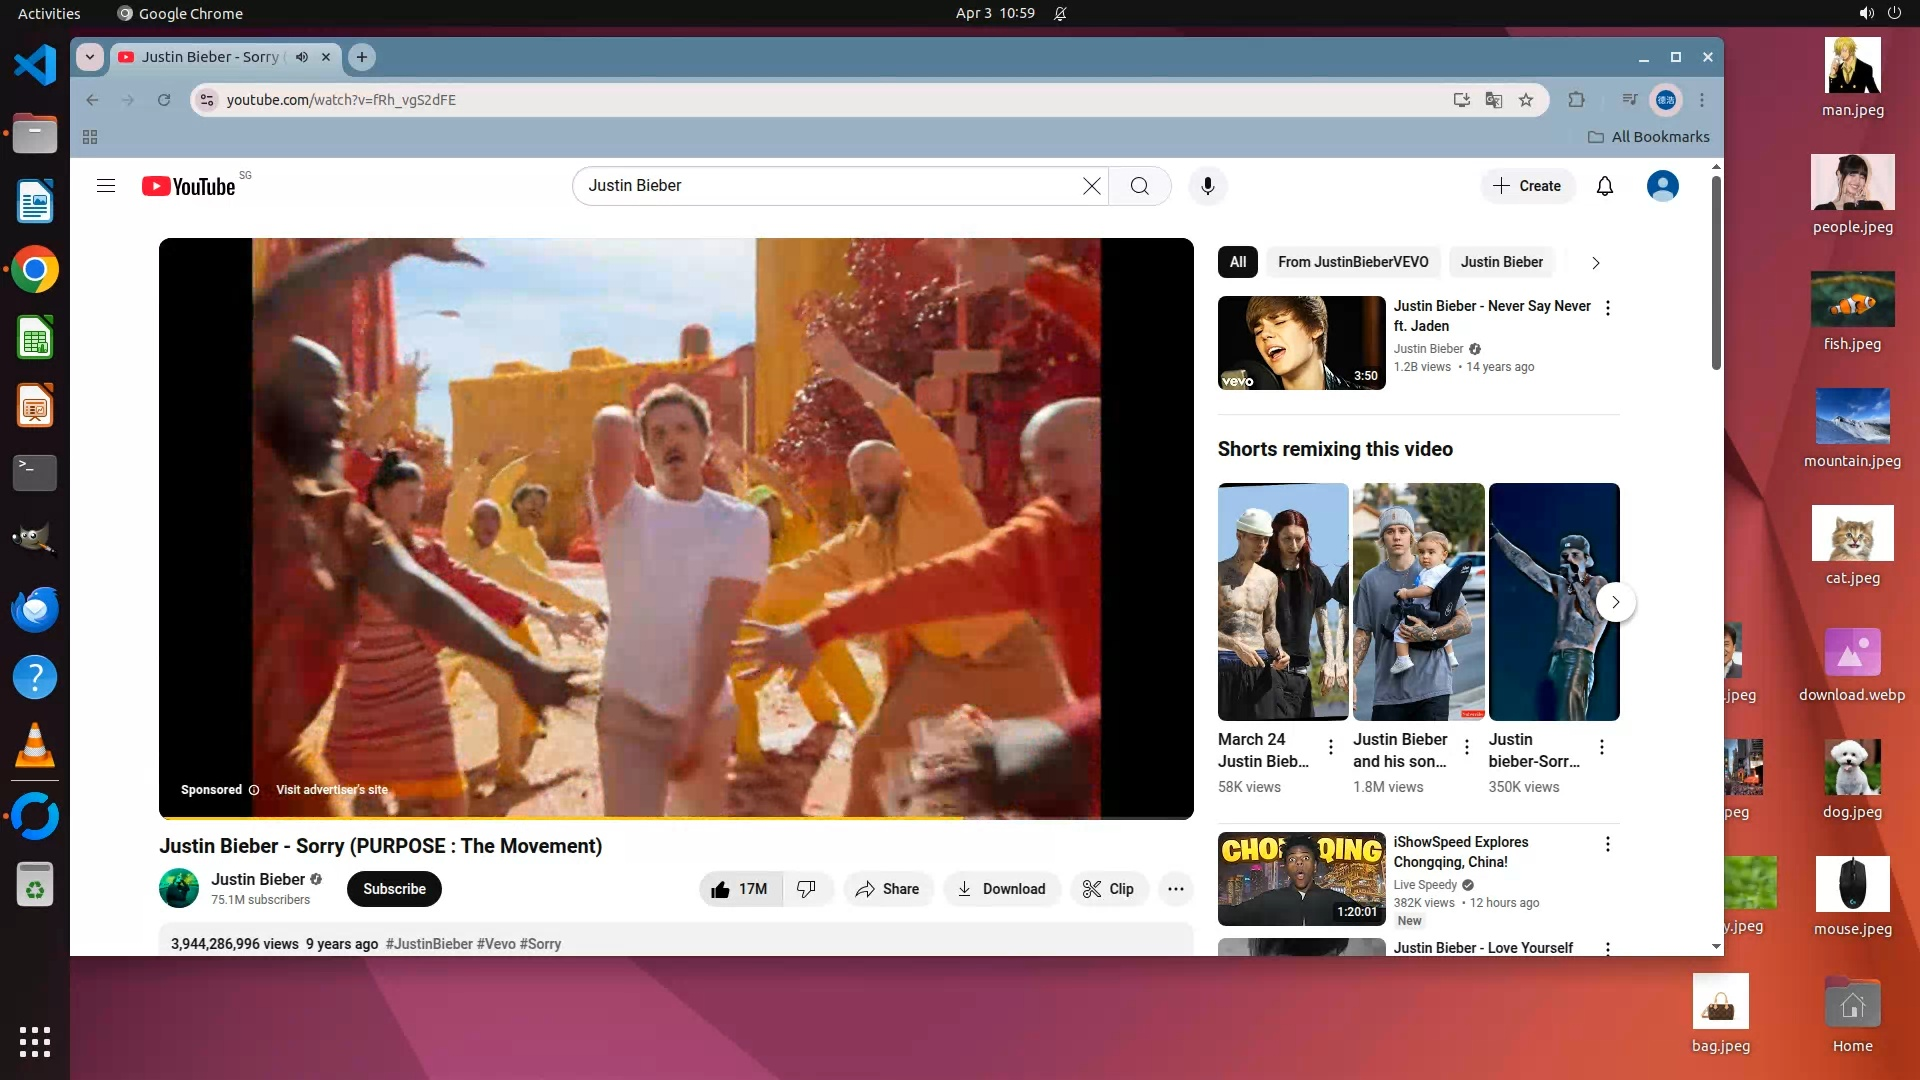Open Chrome extensions puzzle icon
The width and height of the screenshot is (1920, 1080).
[x=1576, y=100]
